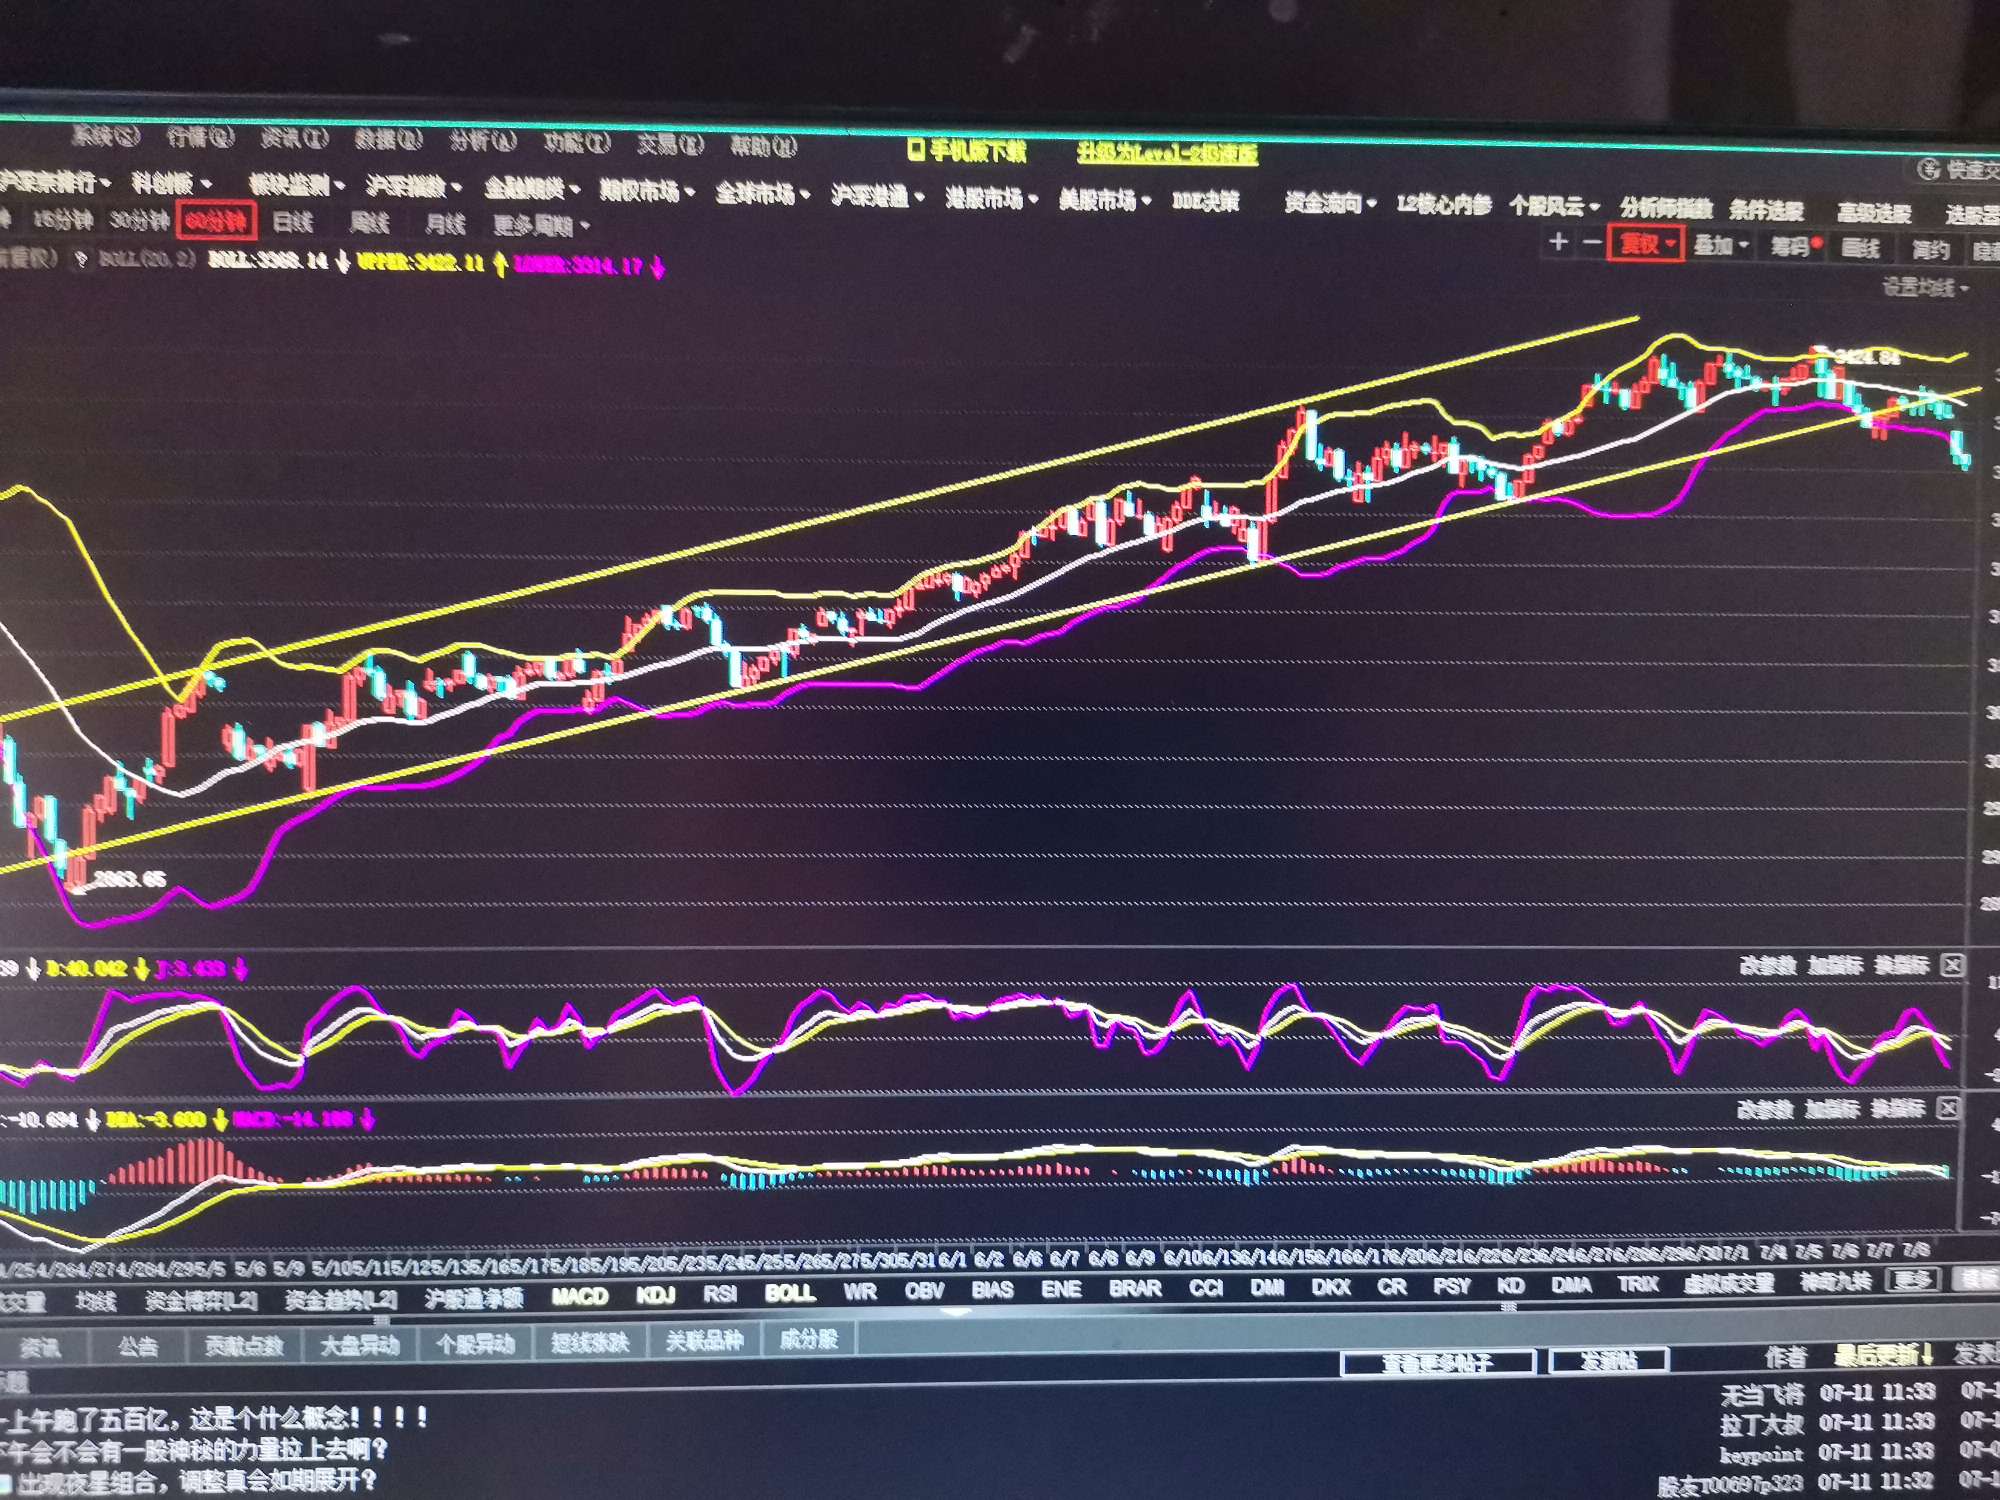Select KDJ indicator tab
Screen dimensions: 2000x1500
pos(657,1295)
